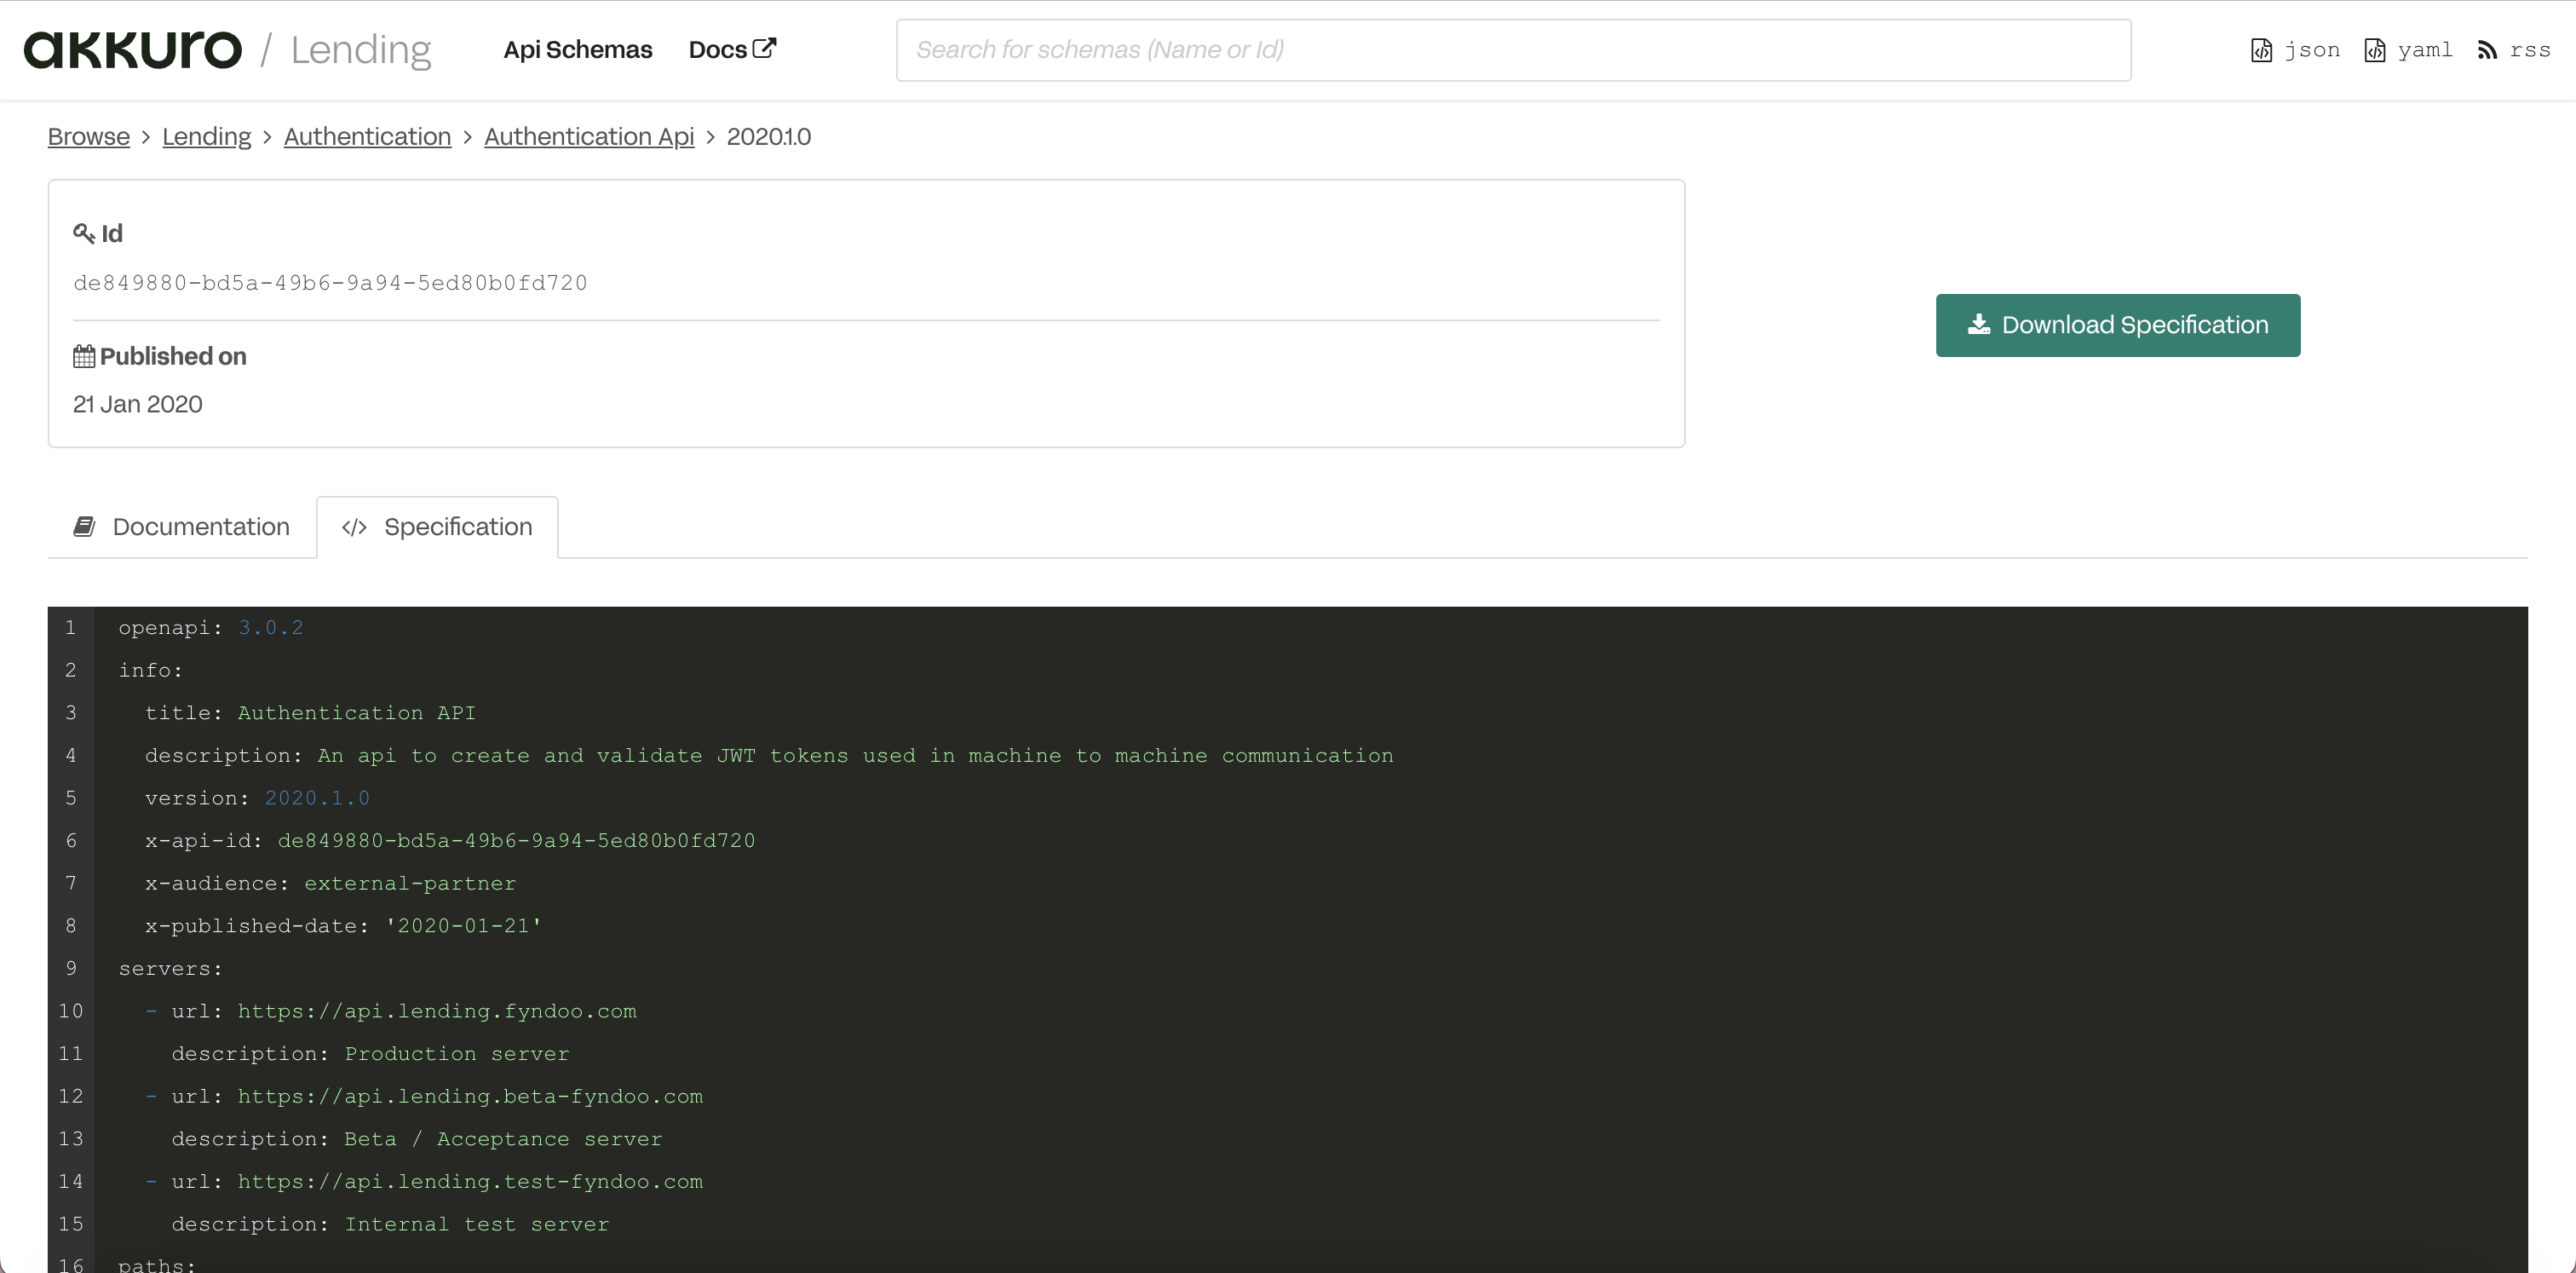This screenshot has height=1273, width=2576.
Task: Click the production server URL in the spec
Action: pos(436,1010)
